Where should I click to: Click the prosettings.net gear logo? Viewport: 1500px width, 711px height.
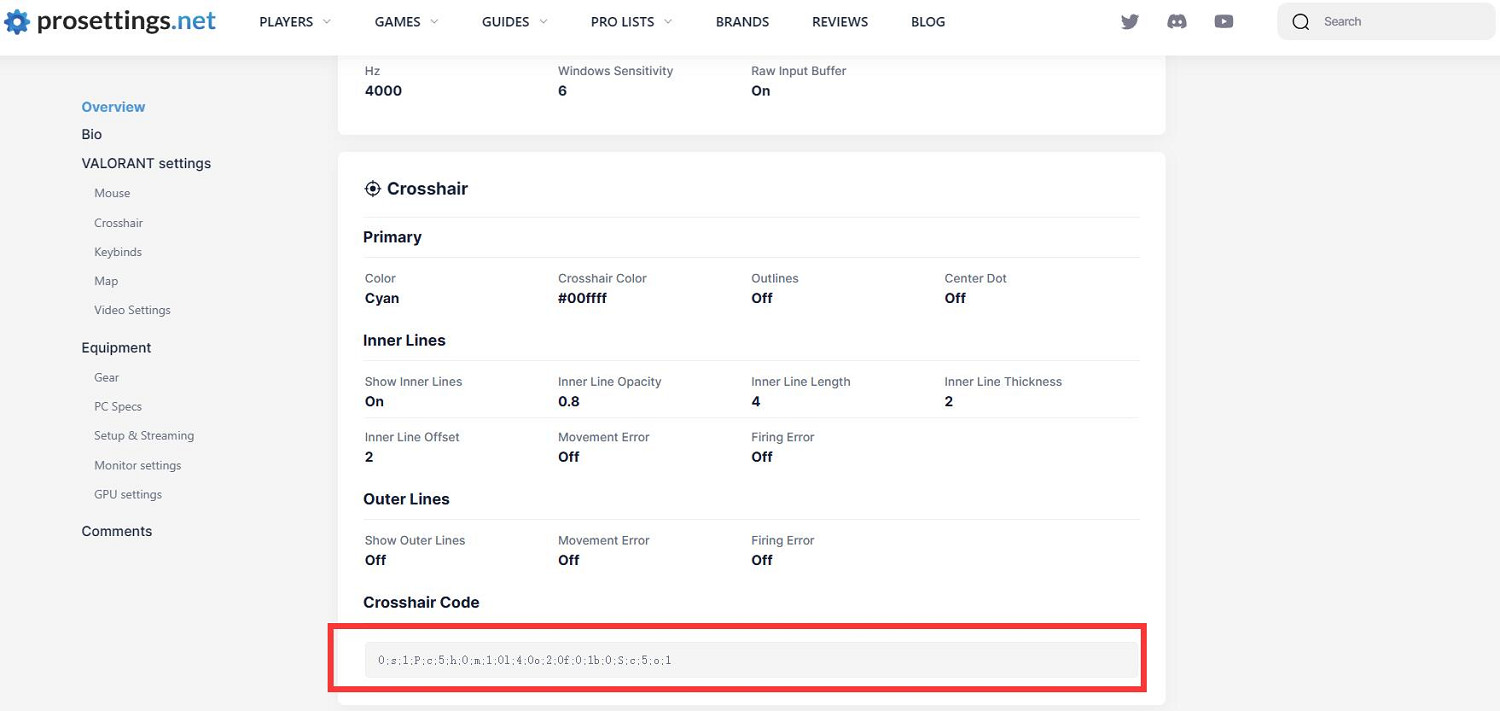click(x=17, y=22)
